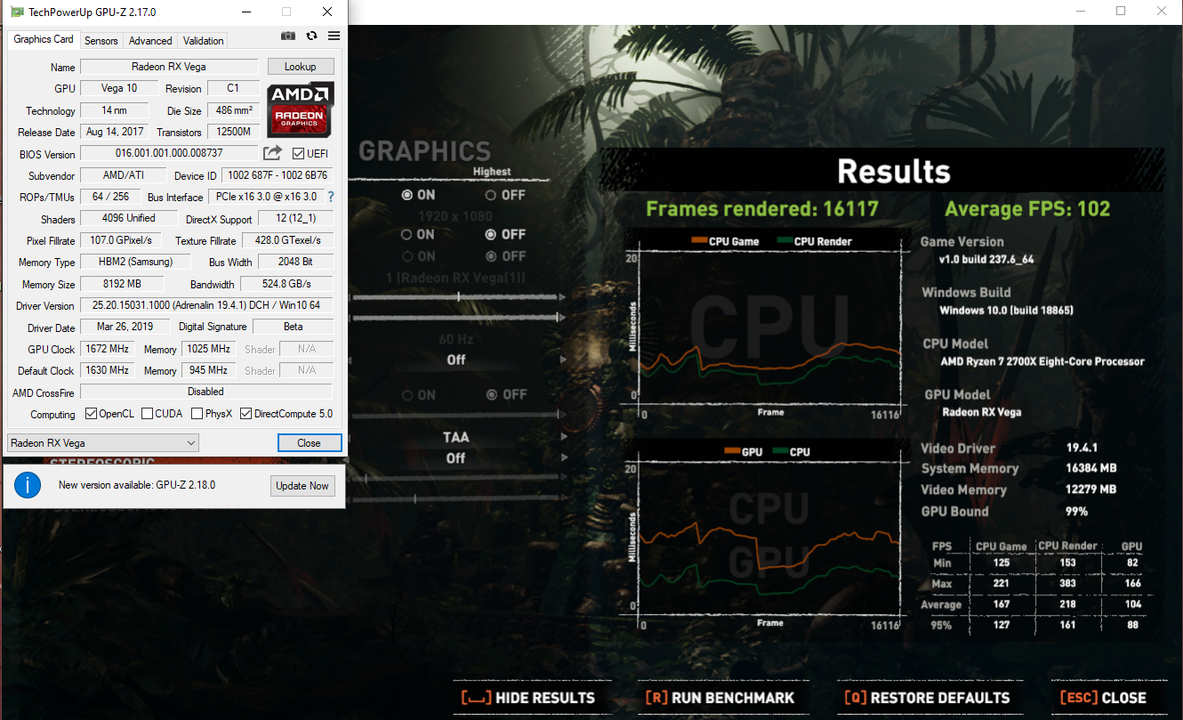Click the AMD CrossFire Disabled field
This screenshot has height=720, width=1183.
206,392
